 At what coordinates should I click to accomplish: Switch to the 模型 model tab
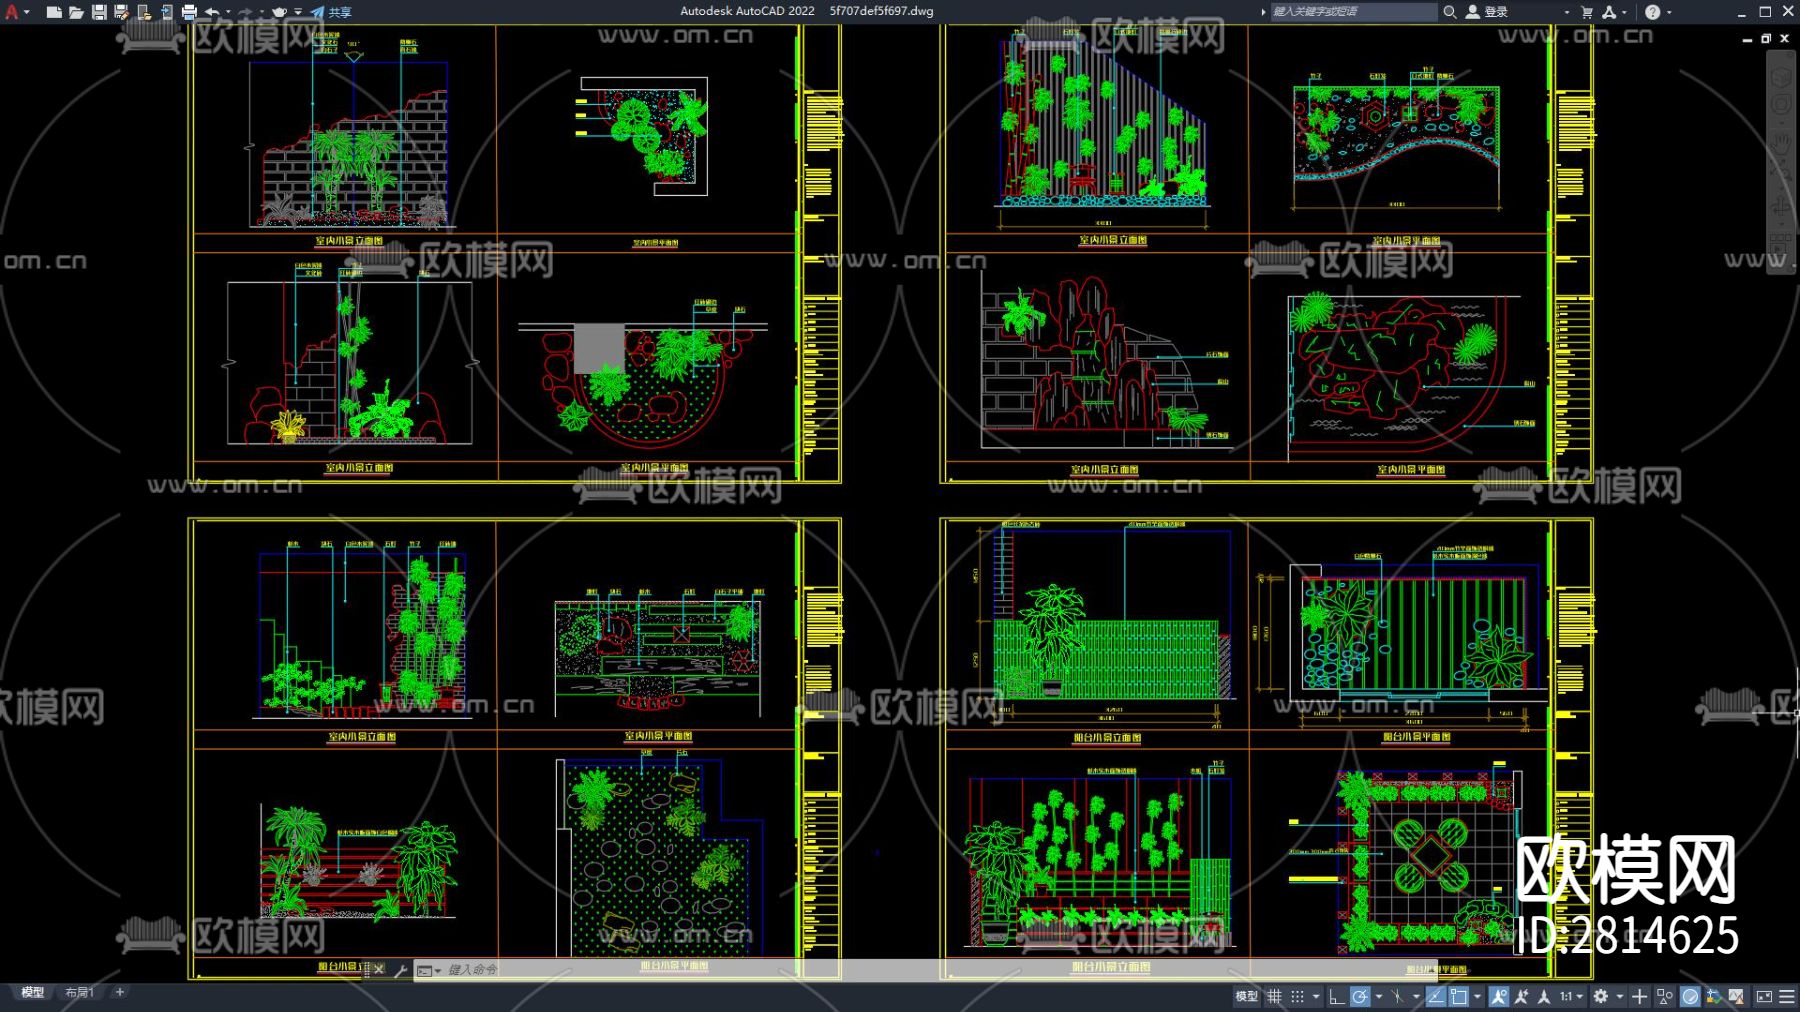tap(33, 993)
